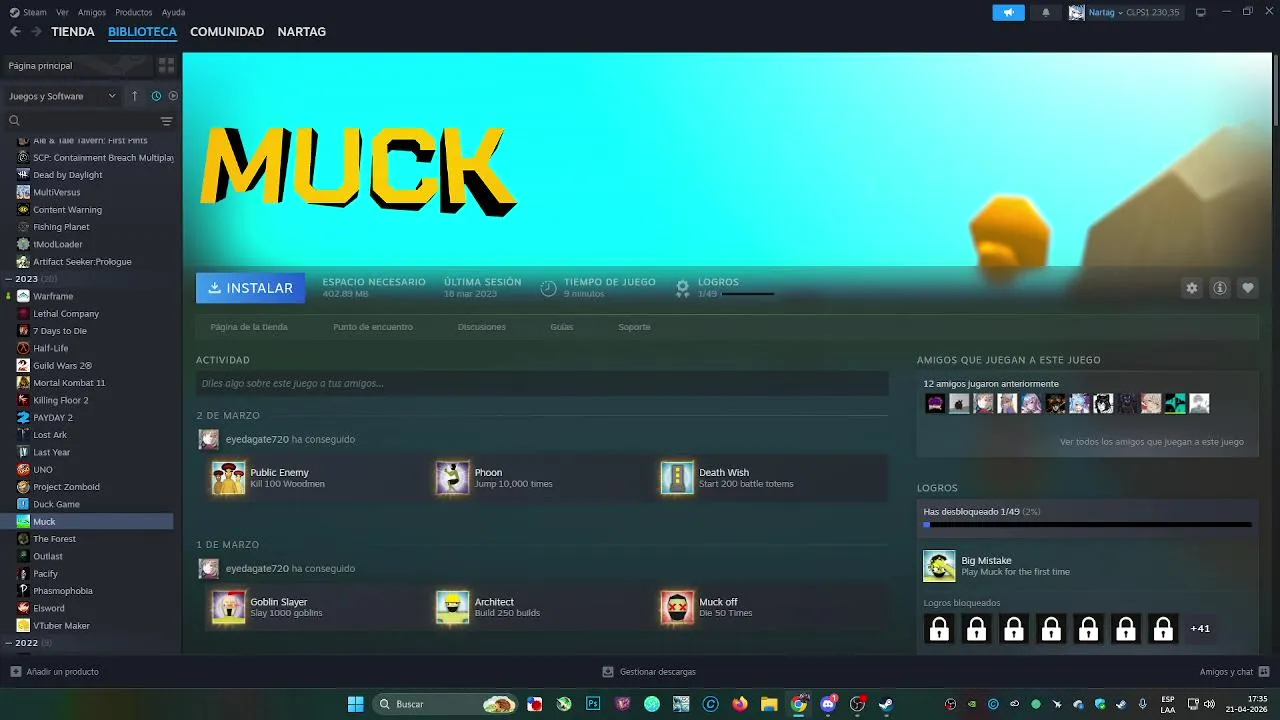The height and width of the screenshot is (720, 1280).
Task: Sort library by the up arrow icon
Action: pos(135,96)
